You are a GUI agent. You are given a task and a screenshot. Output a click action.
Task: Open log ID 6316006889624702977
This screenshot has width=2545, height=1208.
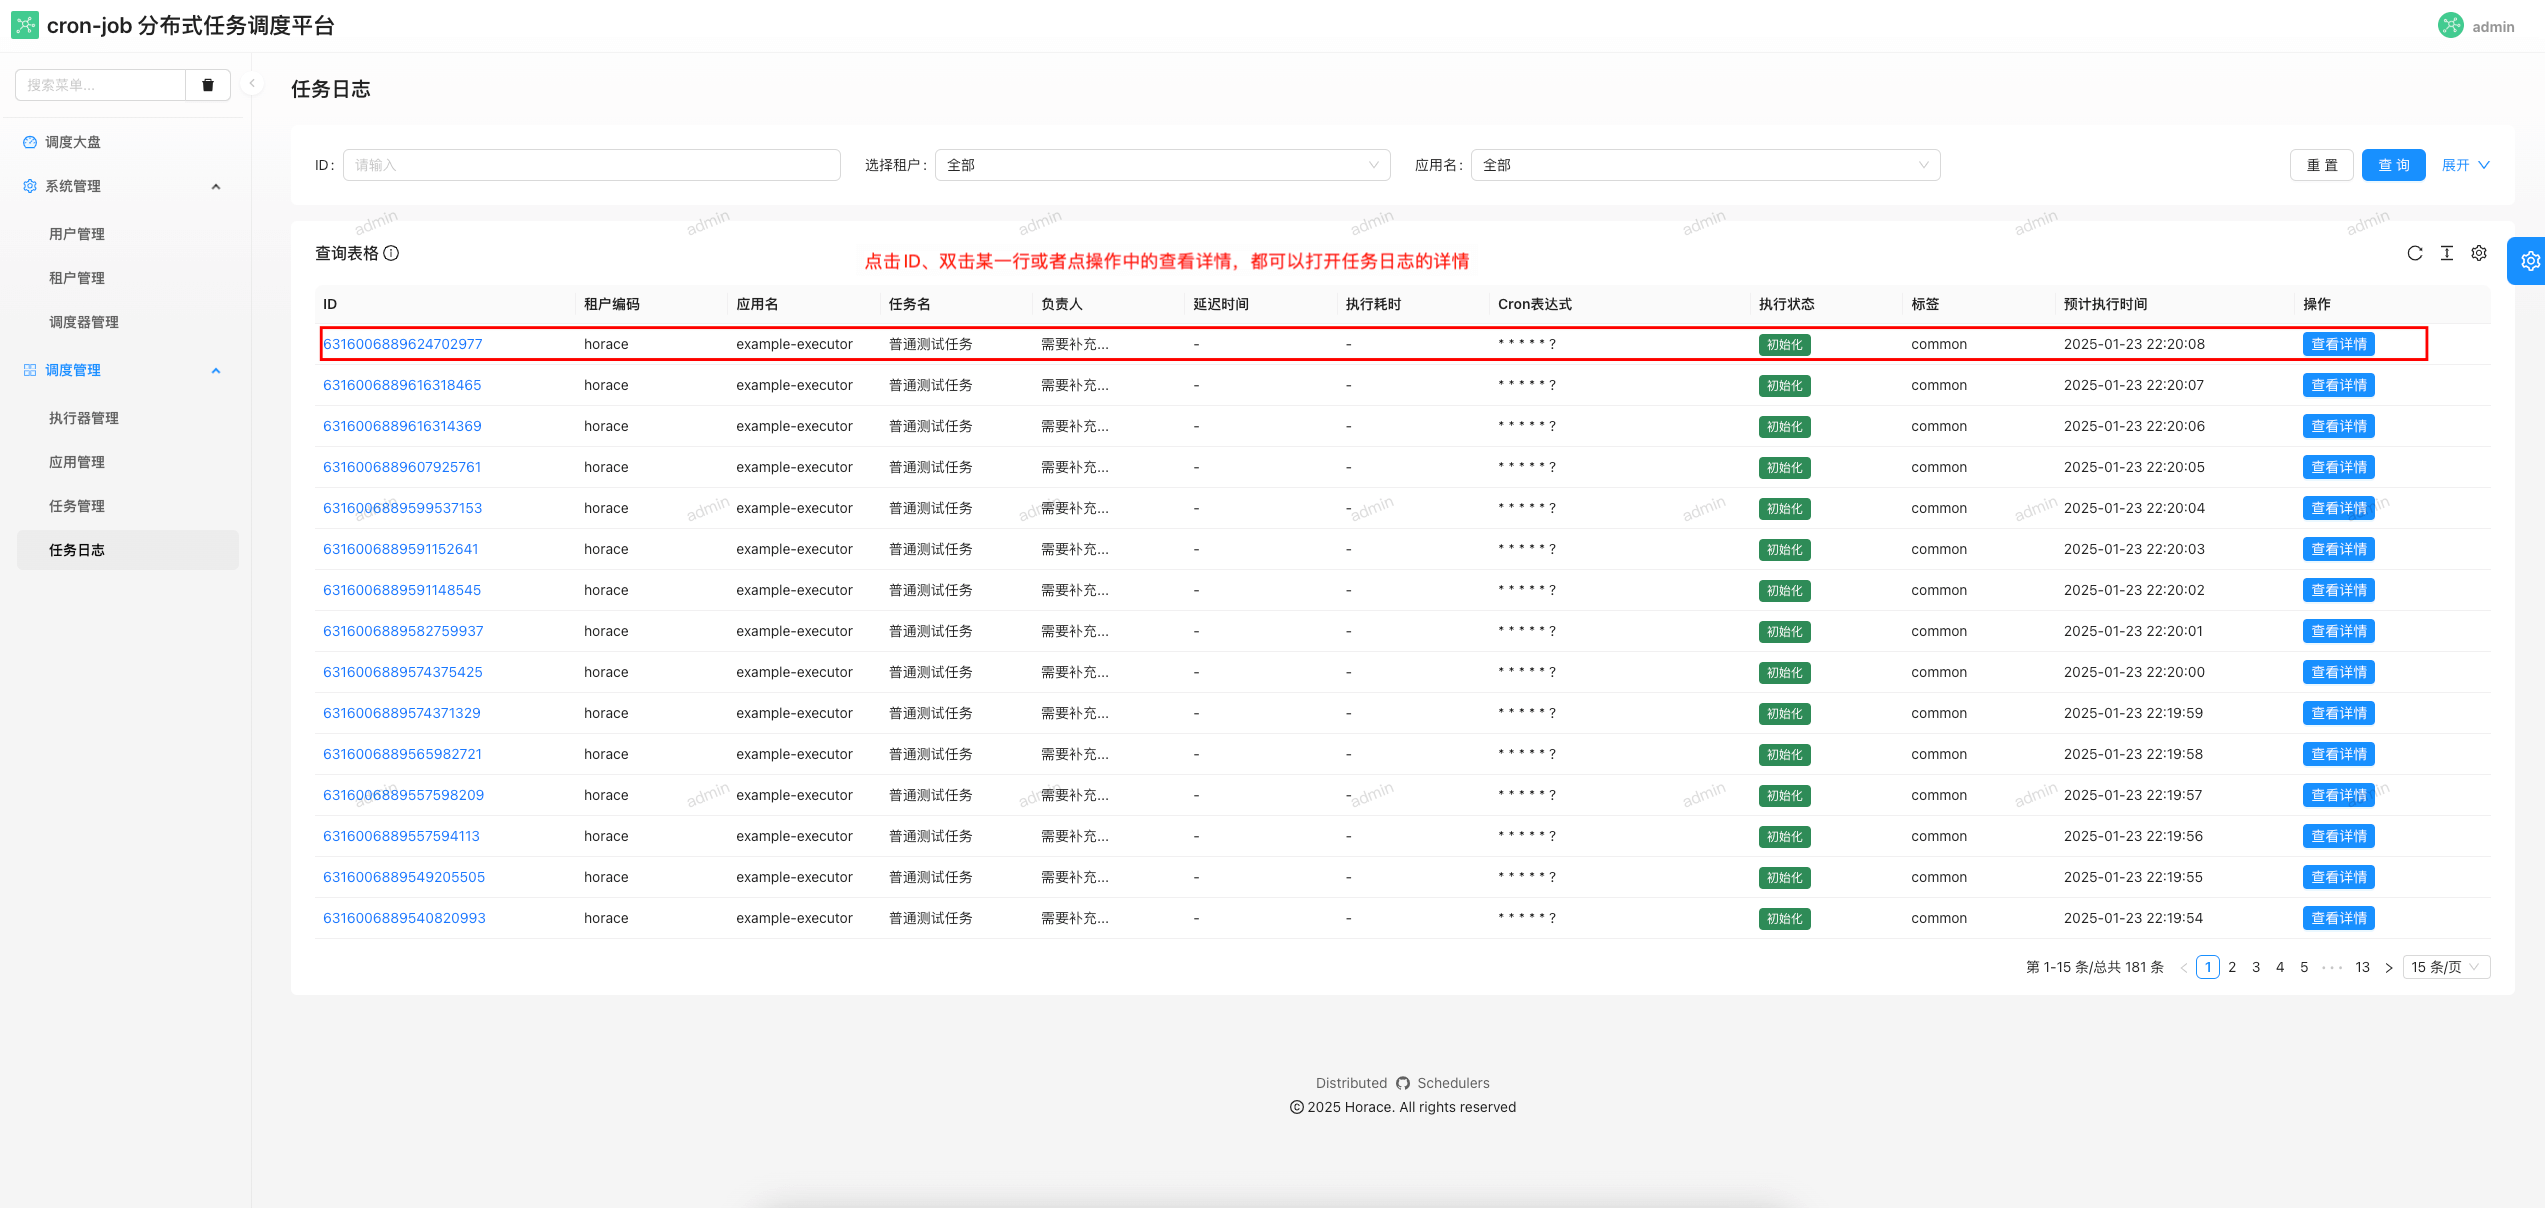(x=402, y=344)
